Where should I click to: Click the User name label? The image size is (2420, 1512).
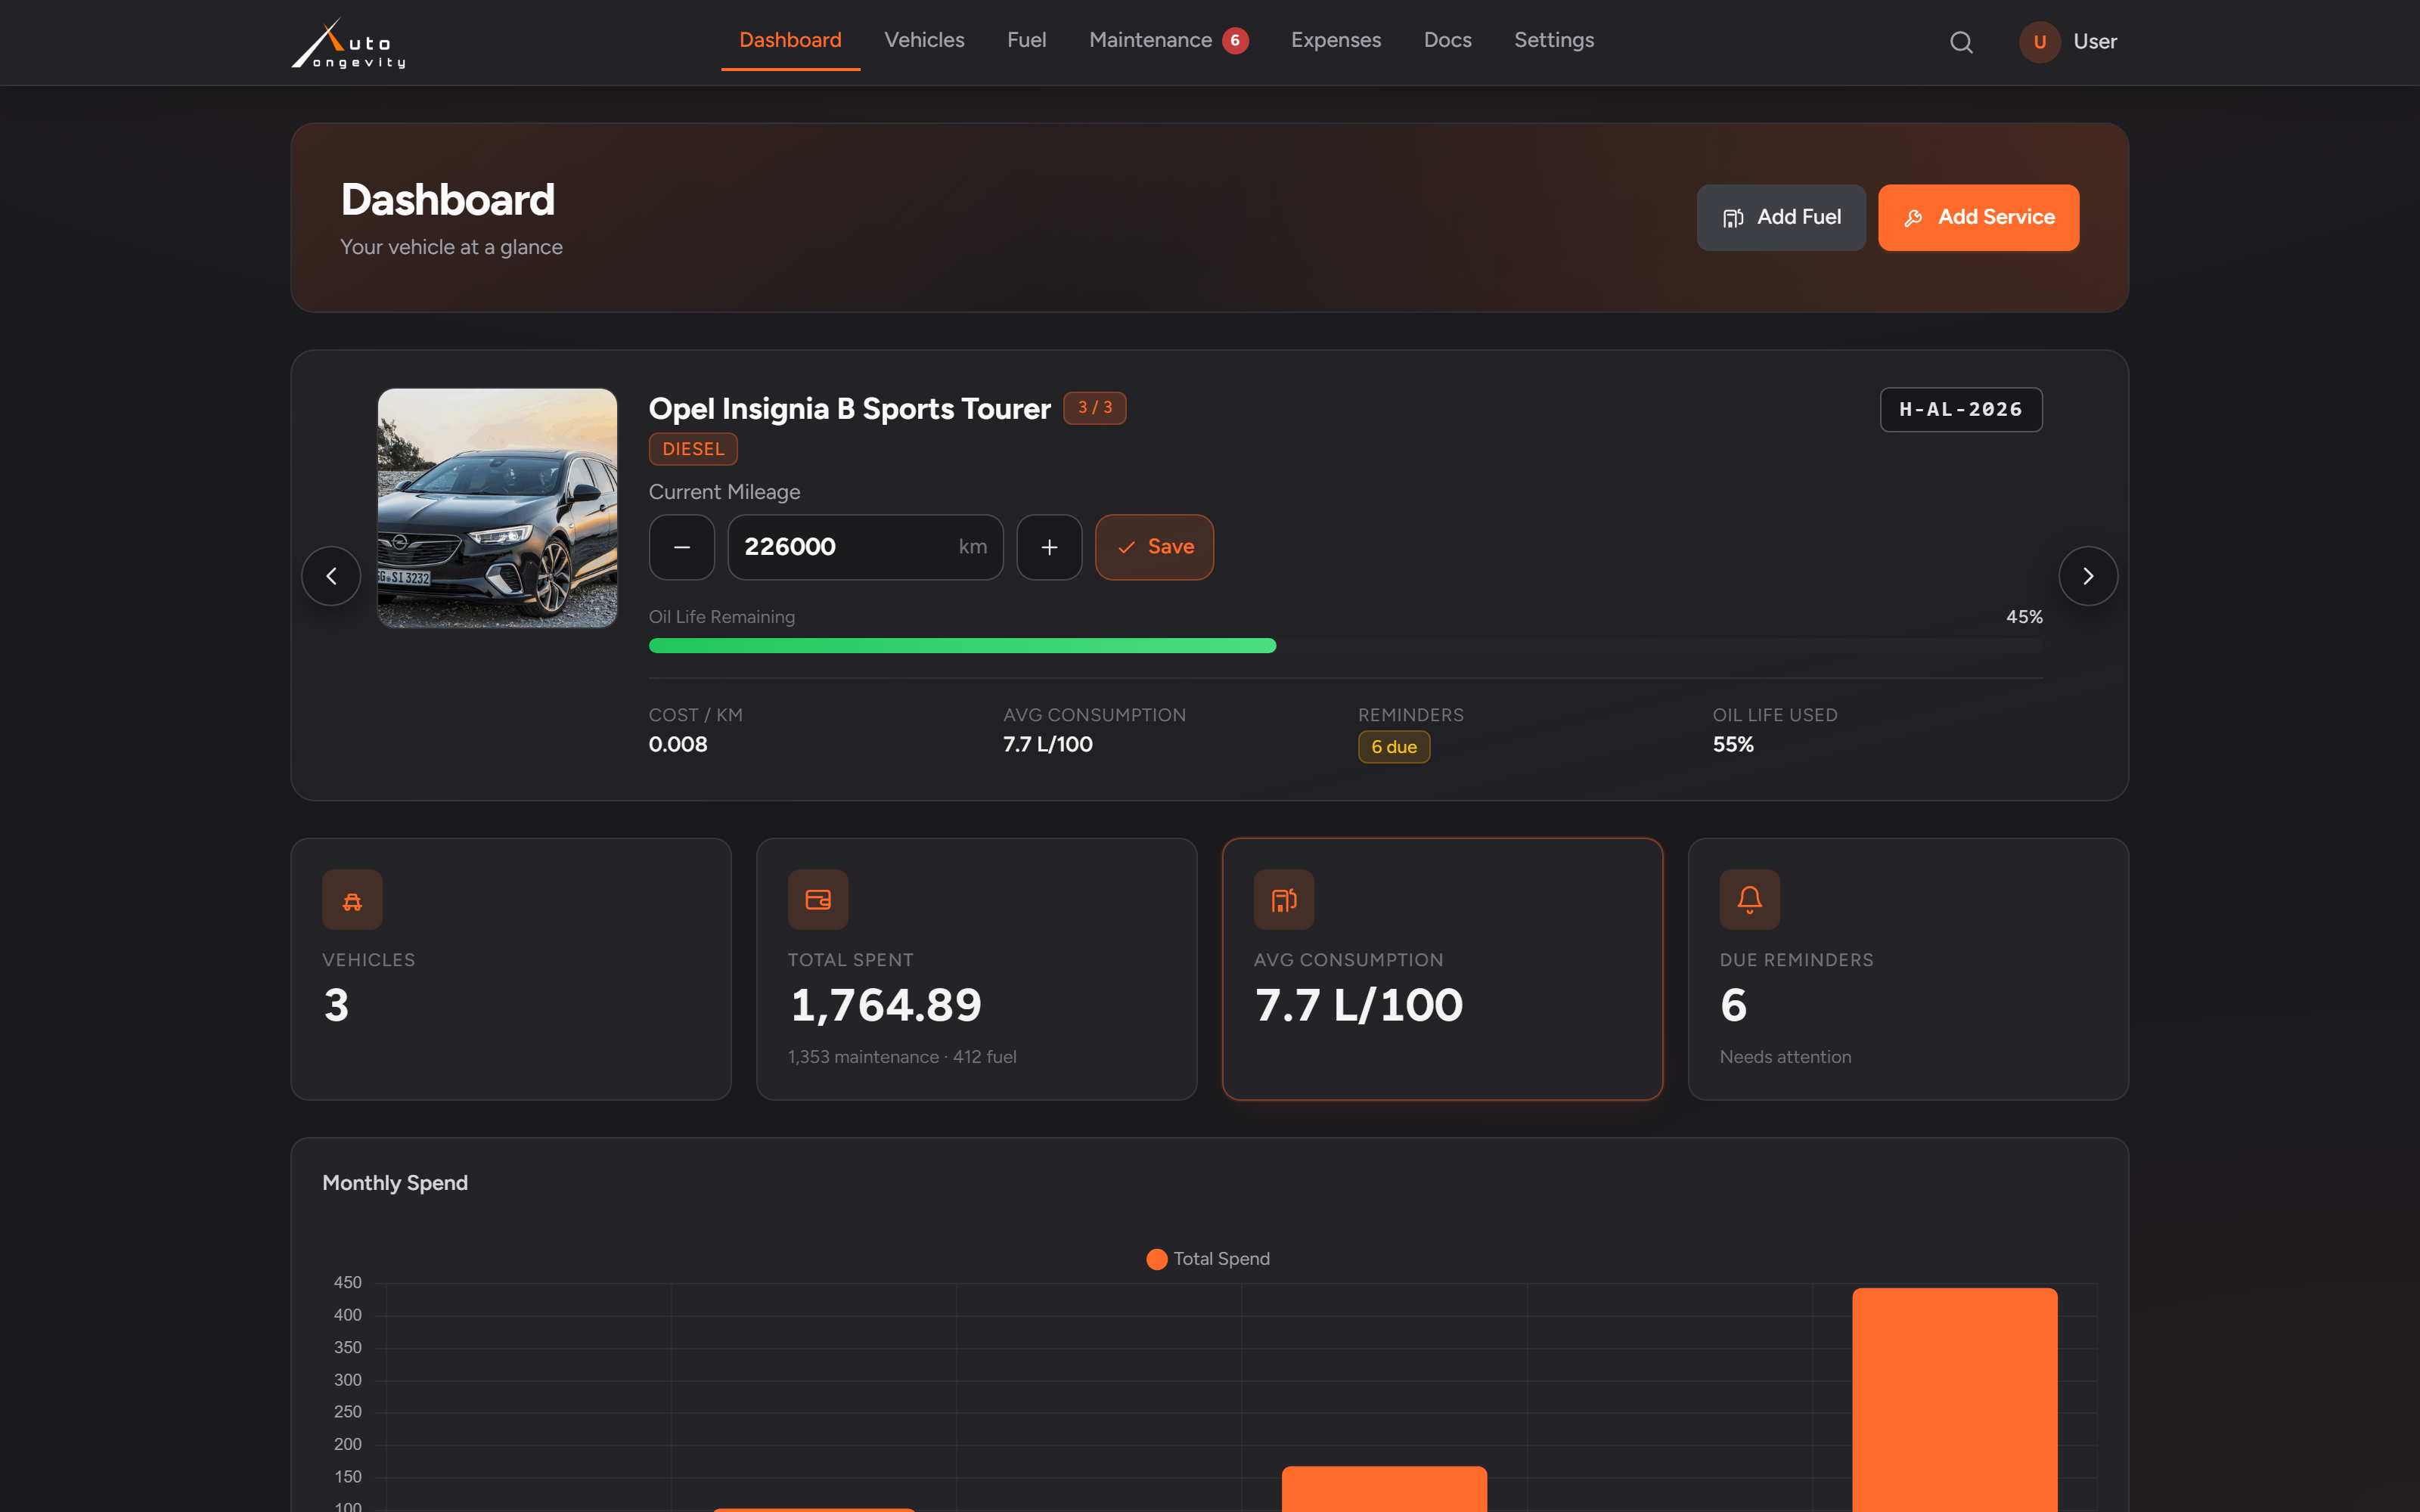click(x=2094, y=42)
